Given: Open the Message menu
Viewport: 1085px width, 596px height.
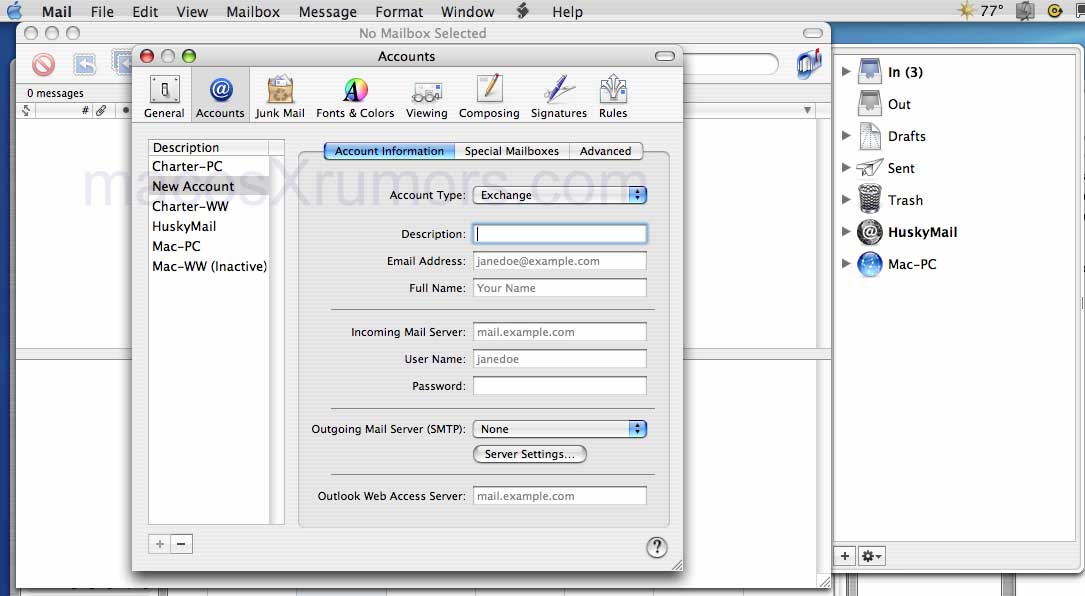Looking at the screenshot, I should click(x=328, y=12).
